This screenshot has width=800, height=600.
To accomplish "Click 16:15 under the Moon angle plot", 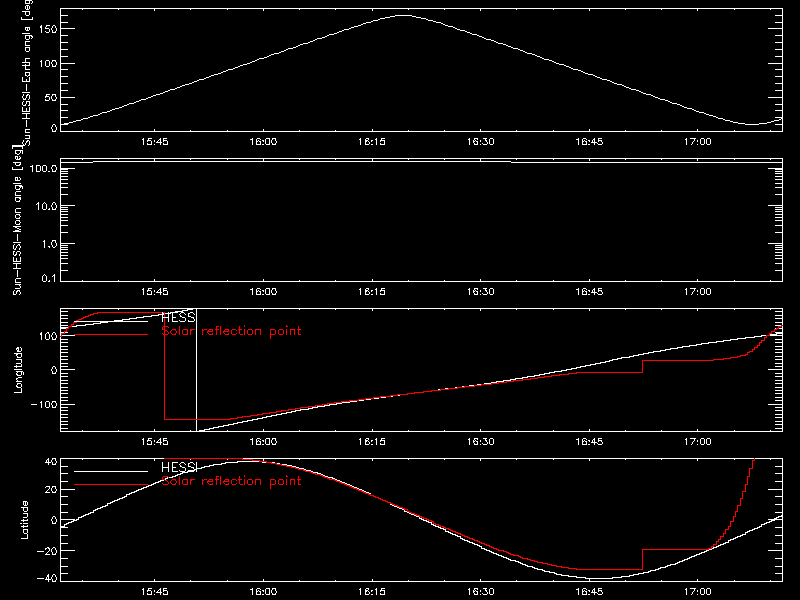I will (372, 292).
